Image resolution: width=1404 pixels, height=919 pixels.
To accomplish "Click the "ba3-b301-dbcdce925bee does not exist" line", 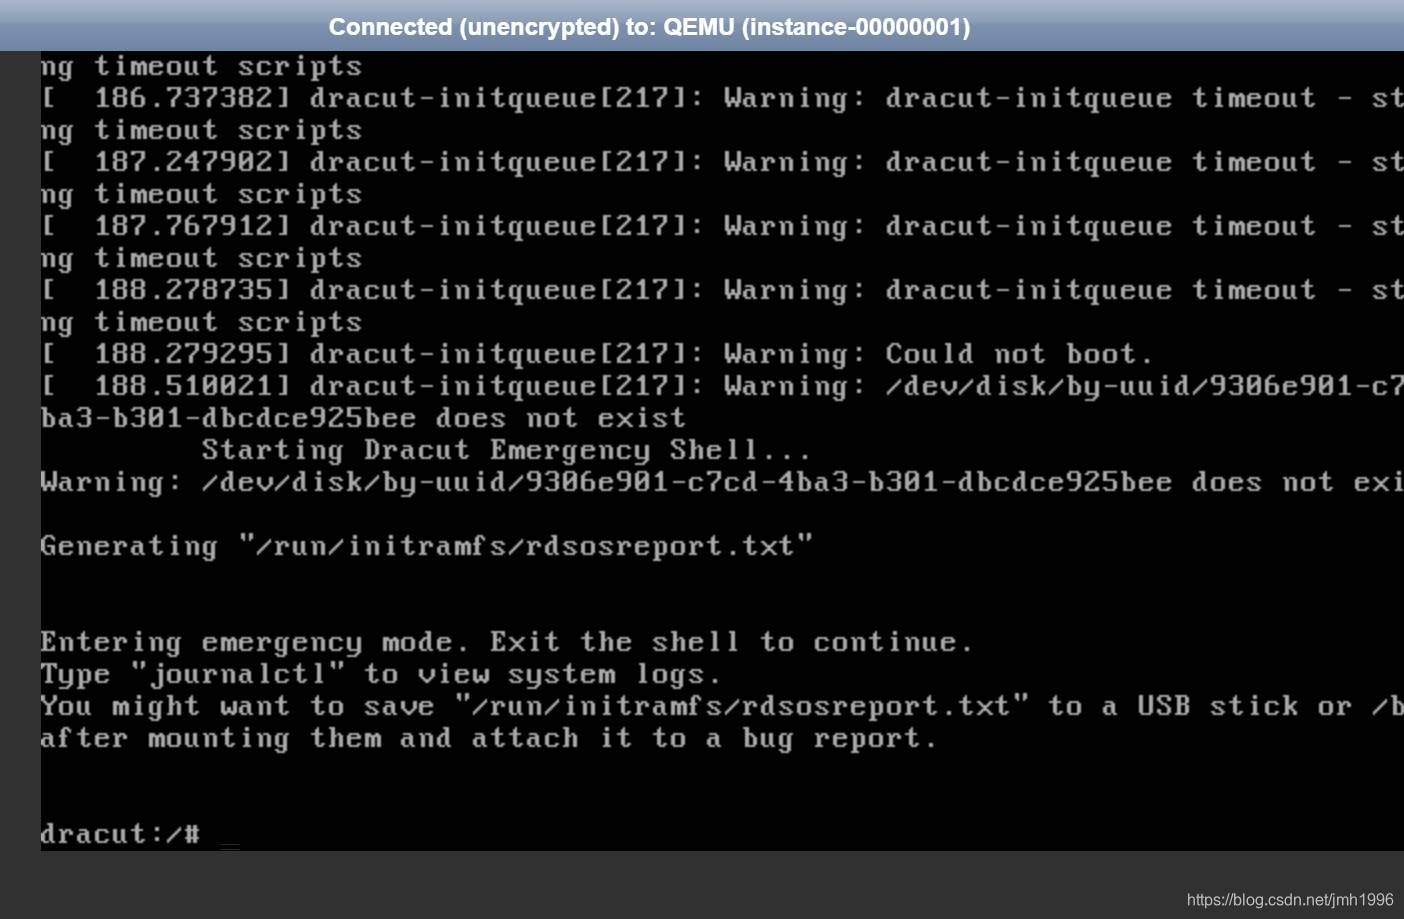I will tap(363, 418).
